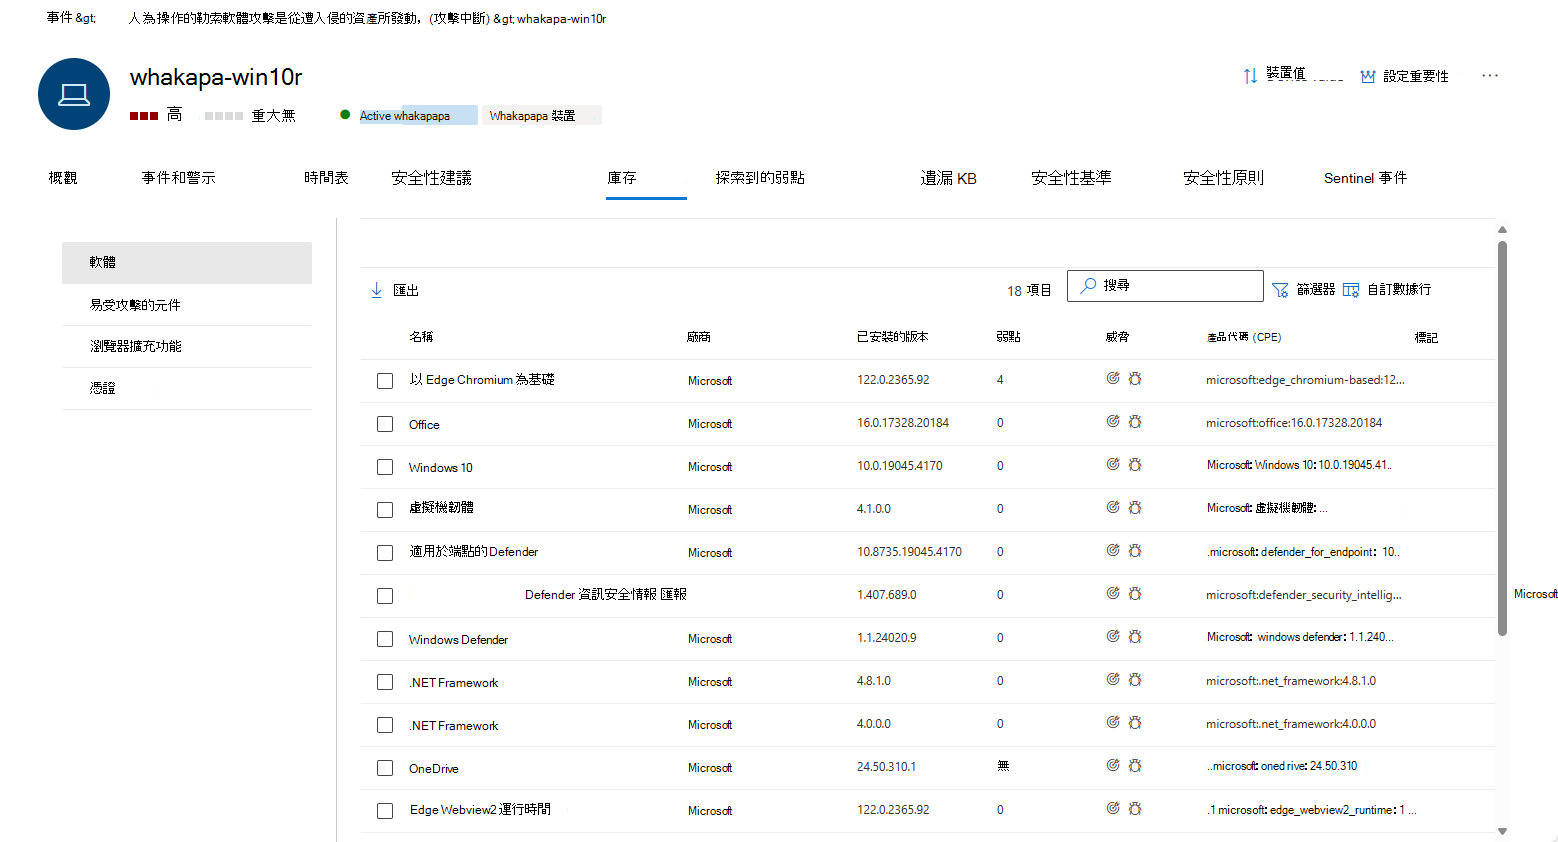
Task: Check the .NET Framework 4.0.0.0 row checkbox
Action: (385, 725)
